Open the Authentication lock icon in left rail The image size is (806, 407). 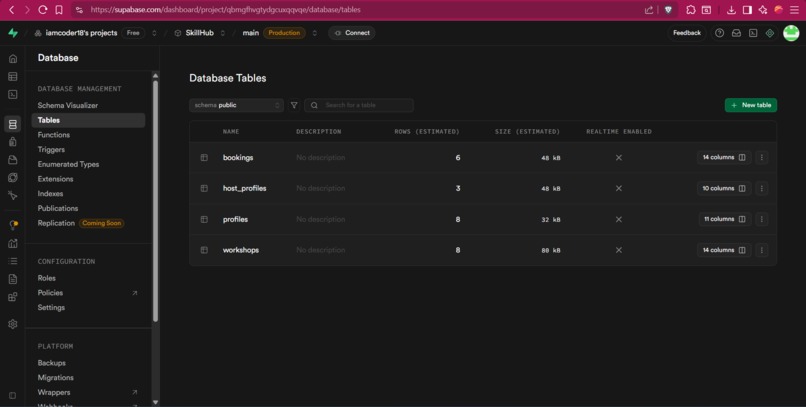(x=13, y=142)
